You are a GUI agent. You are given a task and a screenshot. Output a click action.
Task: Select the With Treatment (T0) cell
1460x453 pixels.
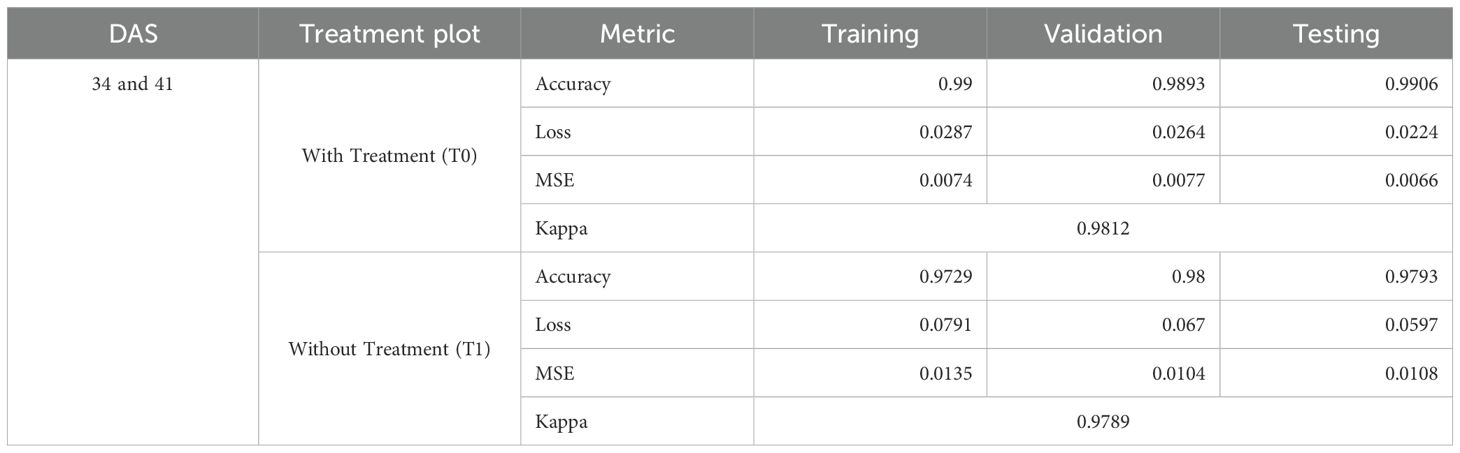pos(389,156)
